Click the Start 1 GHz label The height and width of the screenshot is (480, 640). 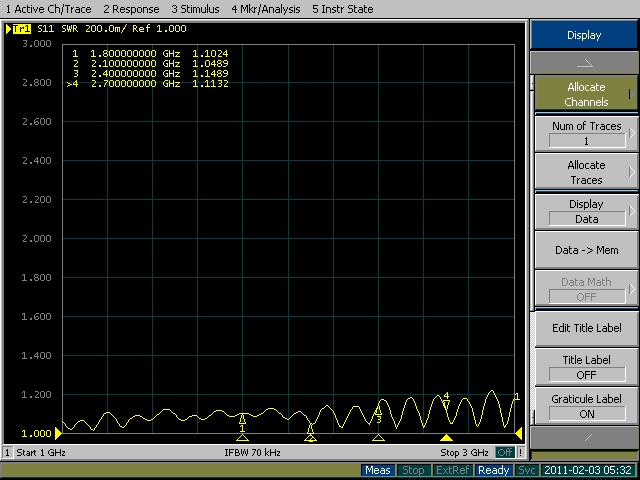[41, 452]
